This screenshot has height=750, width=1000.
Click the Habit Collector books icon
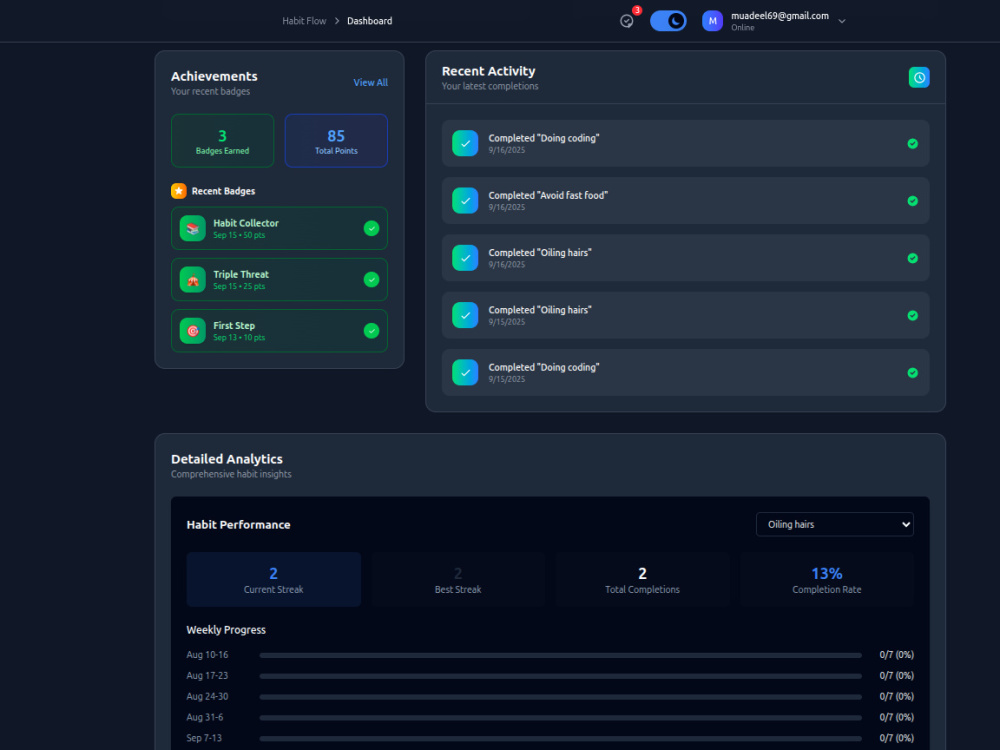coord(193,228)
